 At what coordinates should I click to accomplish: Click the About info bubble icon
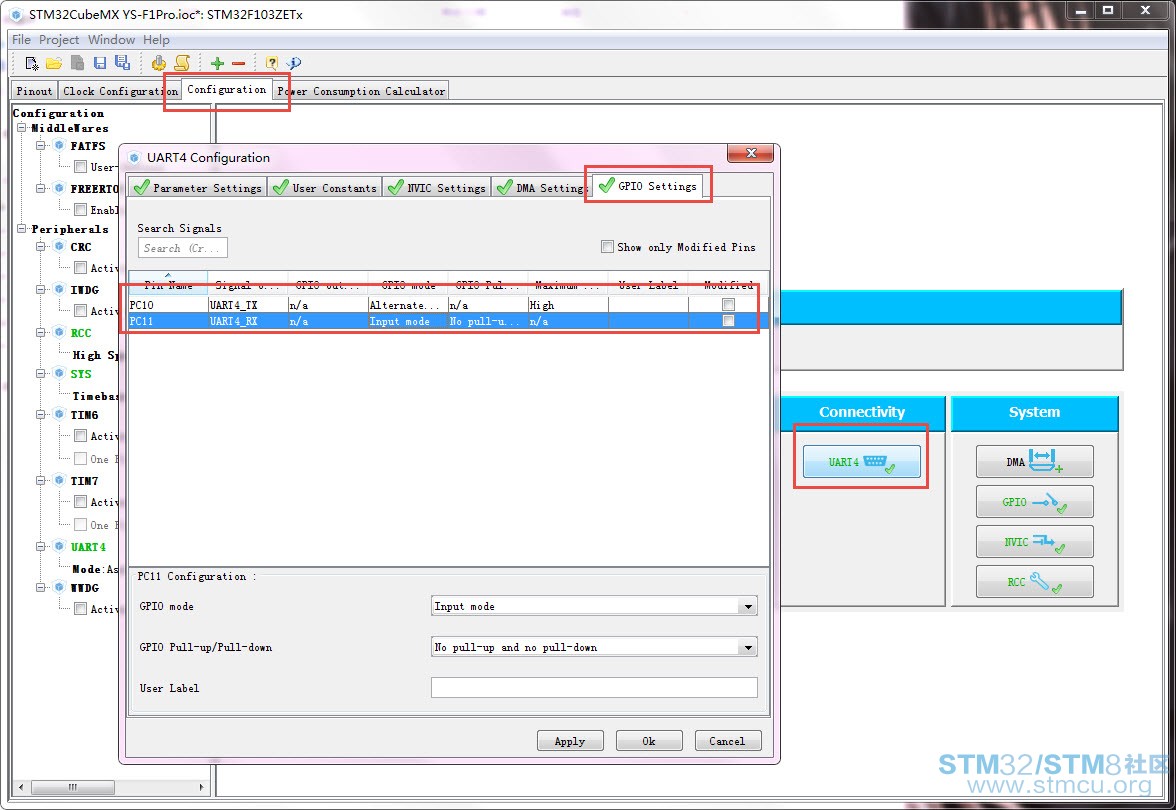click(294, 63)
